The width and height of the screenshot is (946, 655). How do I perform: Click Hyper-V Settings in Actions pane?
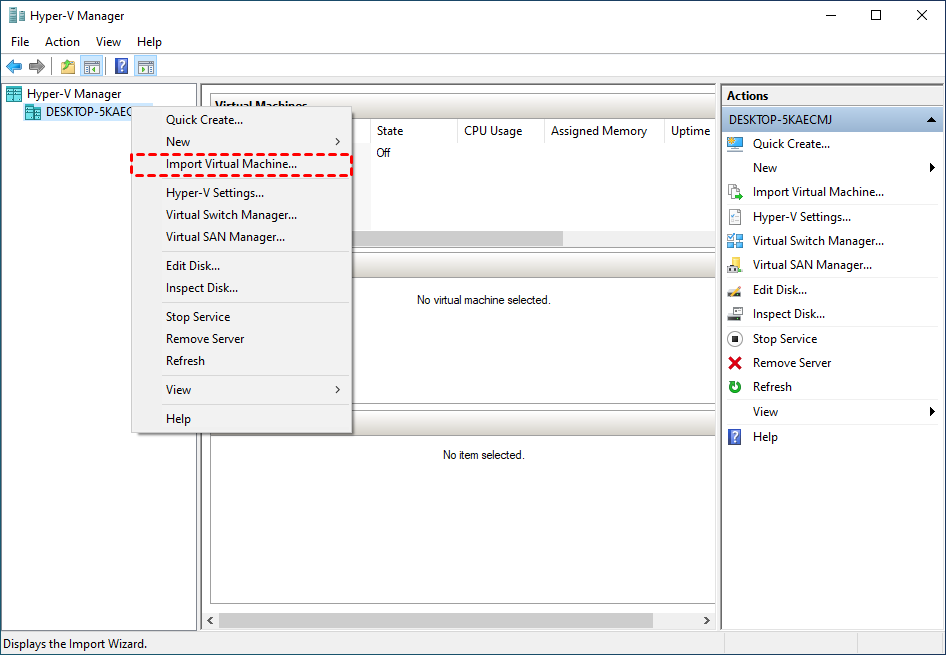click(x=802, y=217)
